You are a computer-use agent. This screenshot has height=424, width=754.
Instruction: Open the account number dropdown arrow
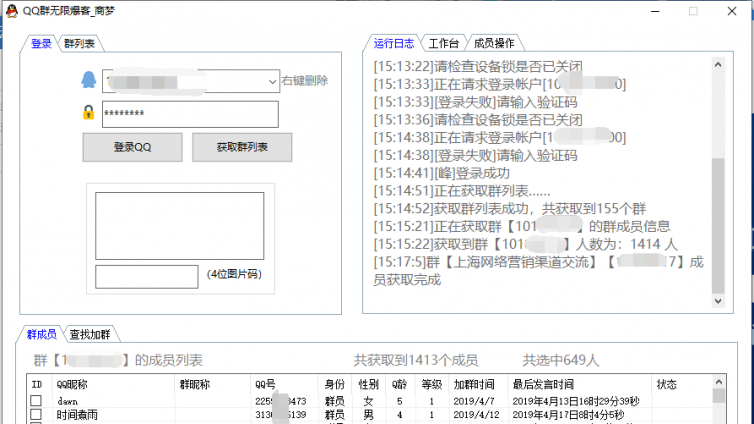click(x=272, y=81)
